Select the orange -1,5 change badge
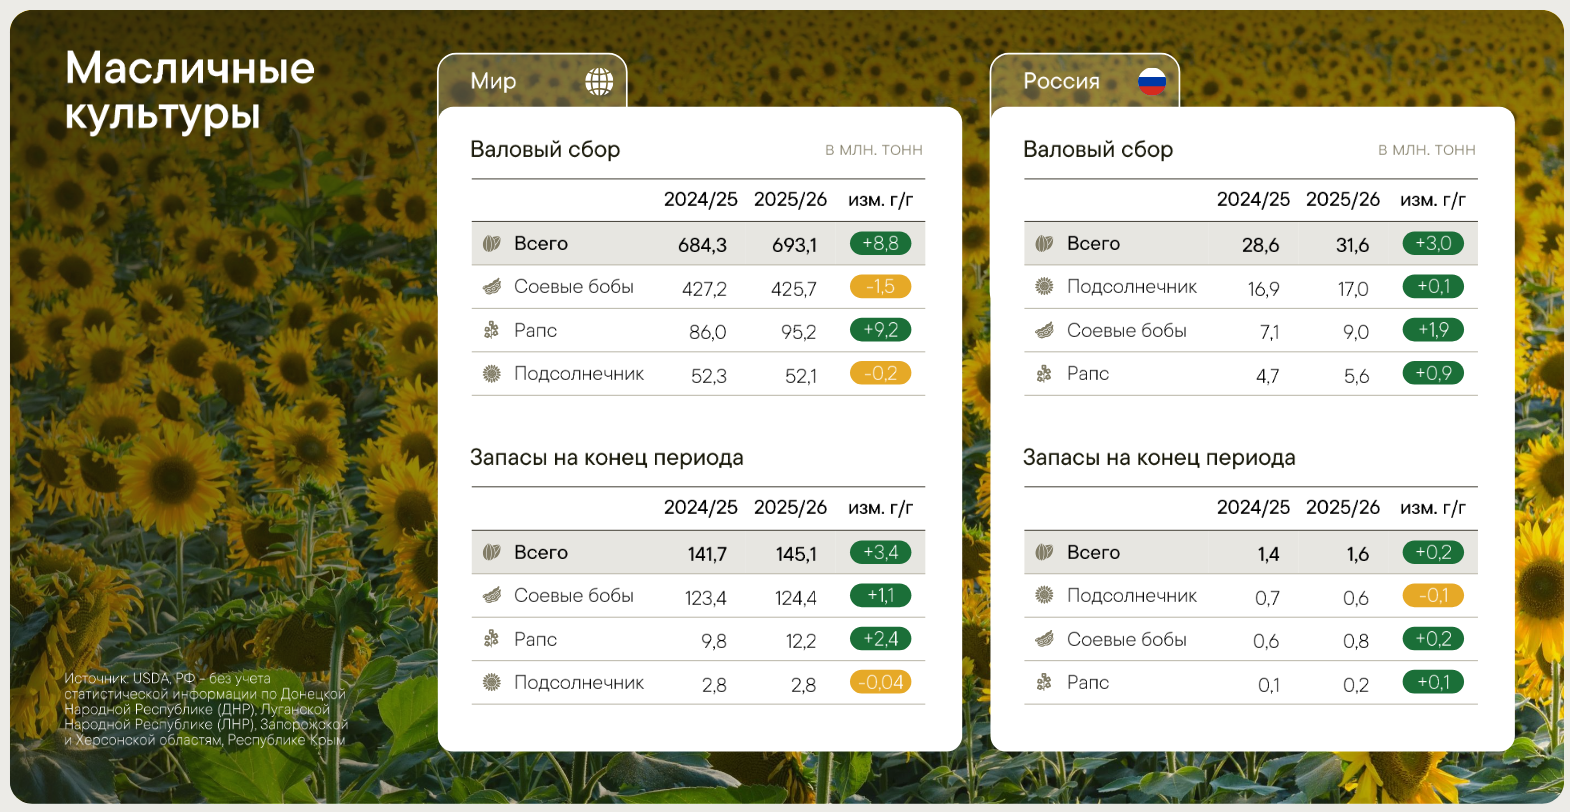Screen dimensions: 1570x812 click(x=880, y=287)
